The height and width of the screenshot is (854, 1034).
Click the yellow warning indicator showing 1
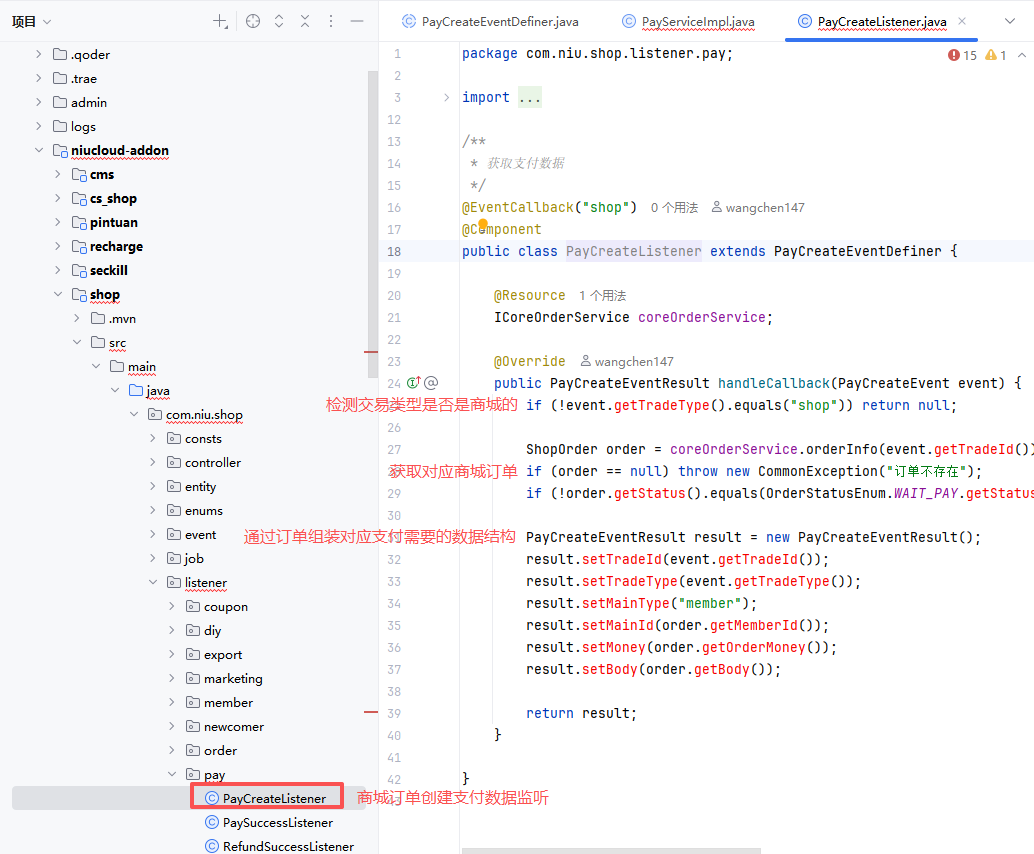pyautogui.click(x=996, y=55)
